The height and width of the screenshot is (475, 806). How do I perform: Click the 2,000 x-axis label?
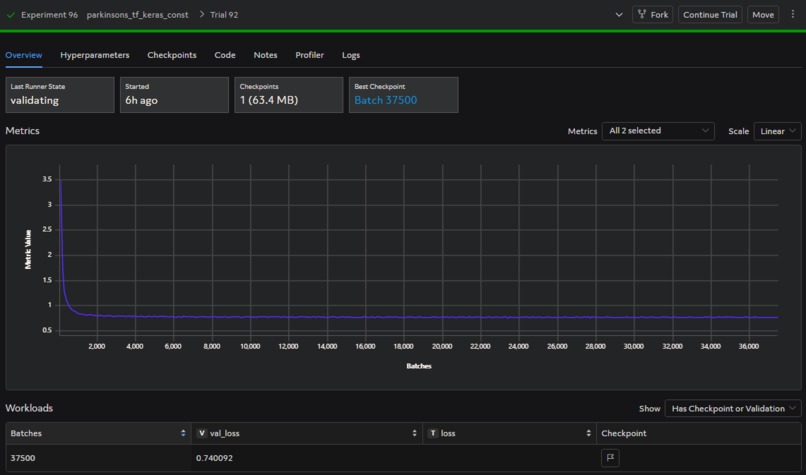97,346
